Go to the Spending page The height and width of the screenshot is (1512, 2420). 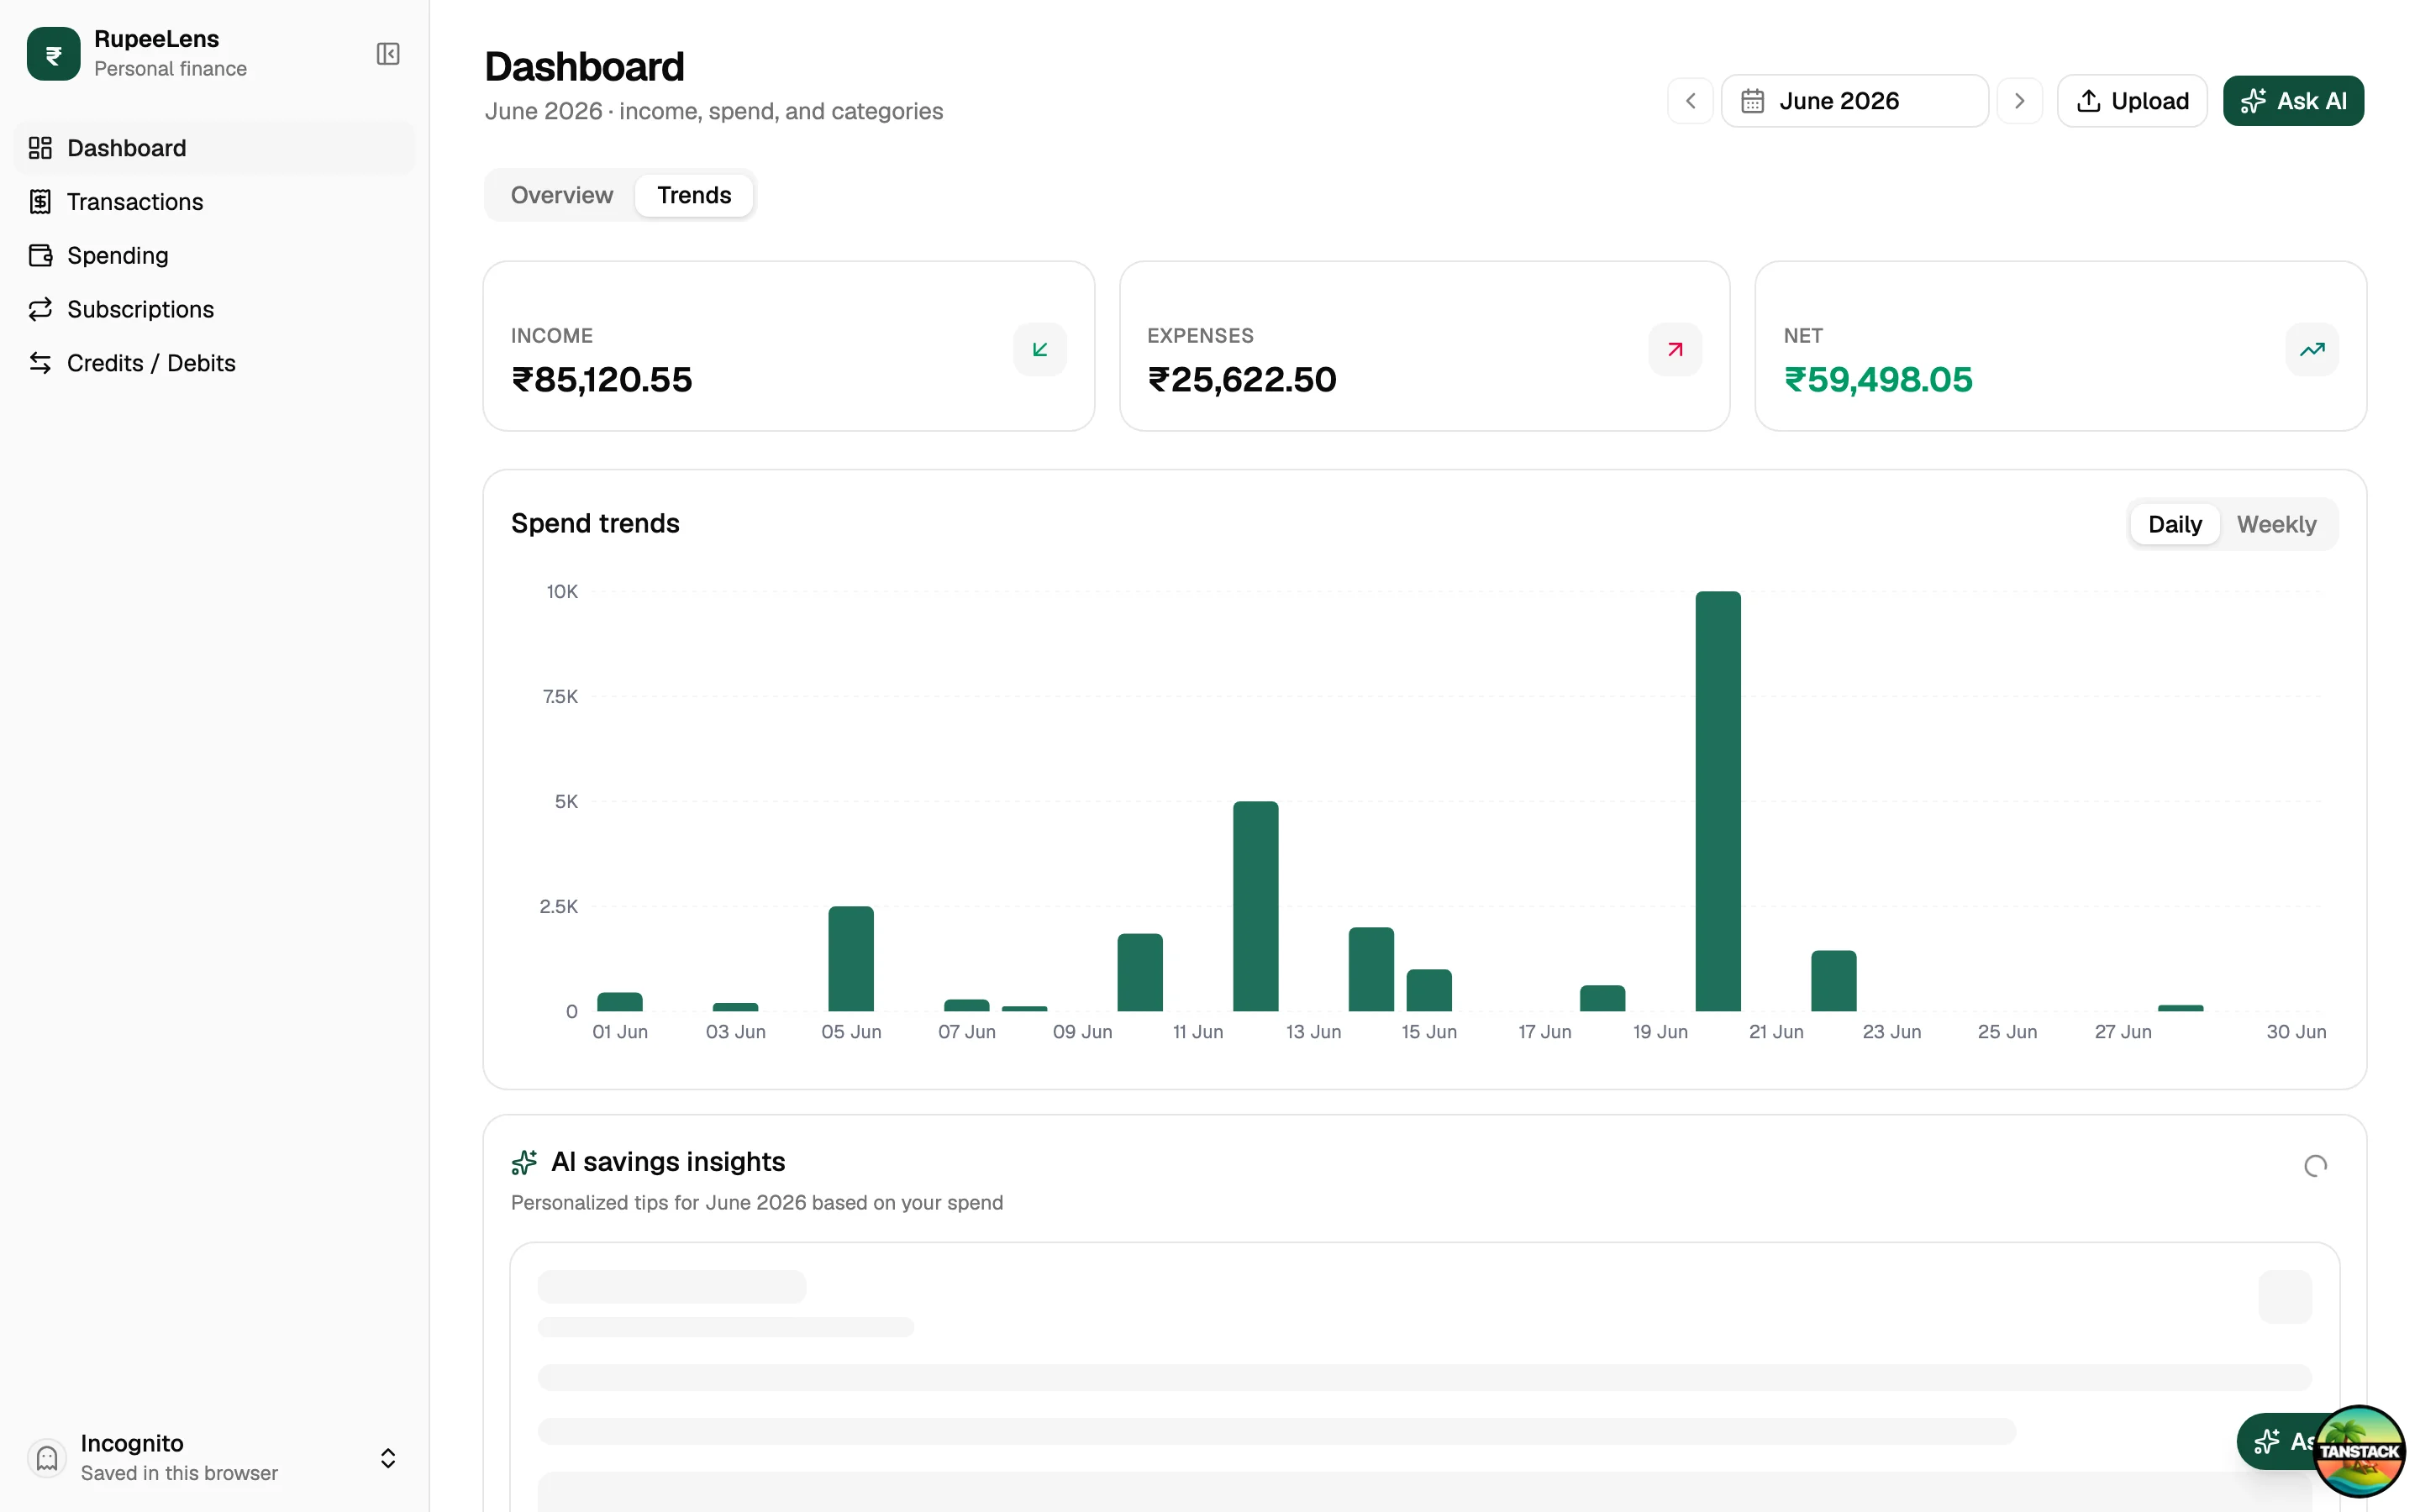(214, 255)
